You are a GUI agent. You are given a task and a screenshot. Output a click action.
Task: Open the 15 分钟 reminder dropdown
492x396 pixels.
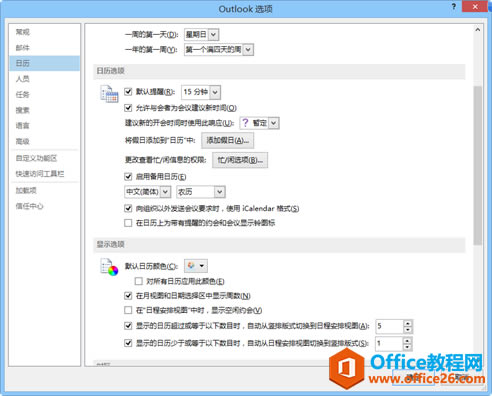click(x=201, y=92)
